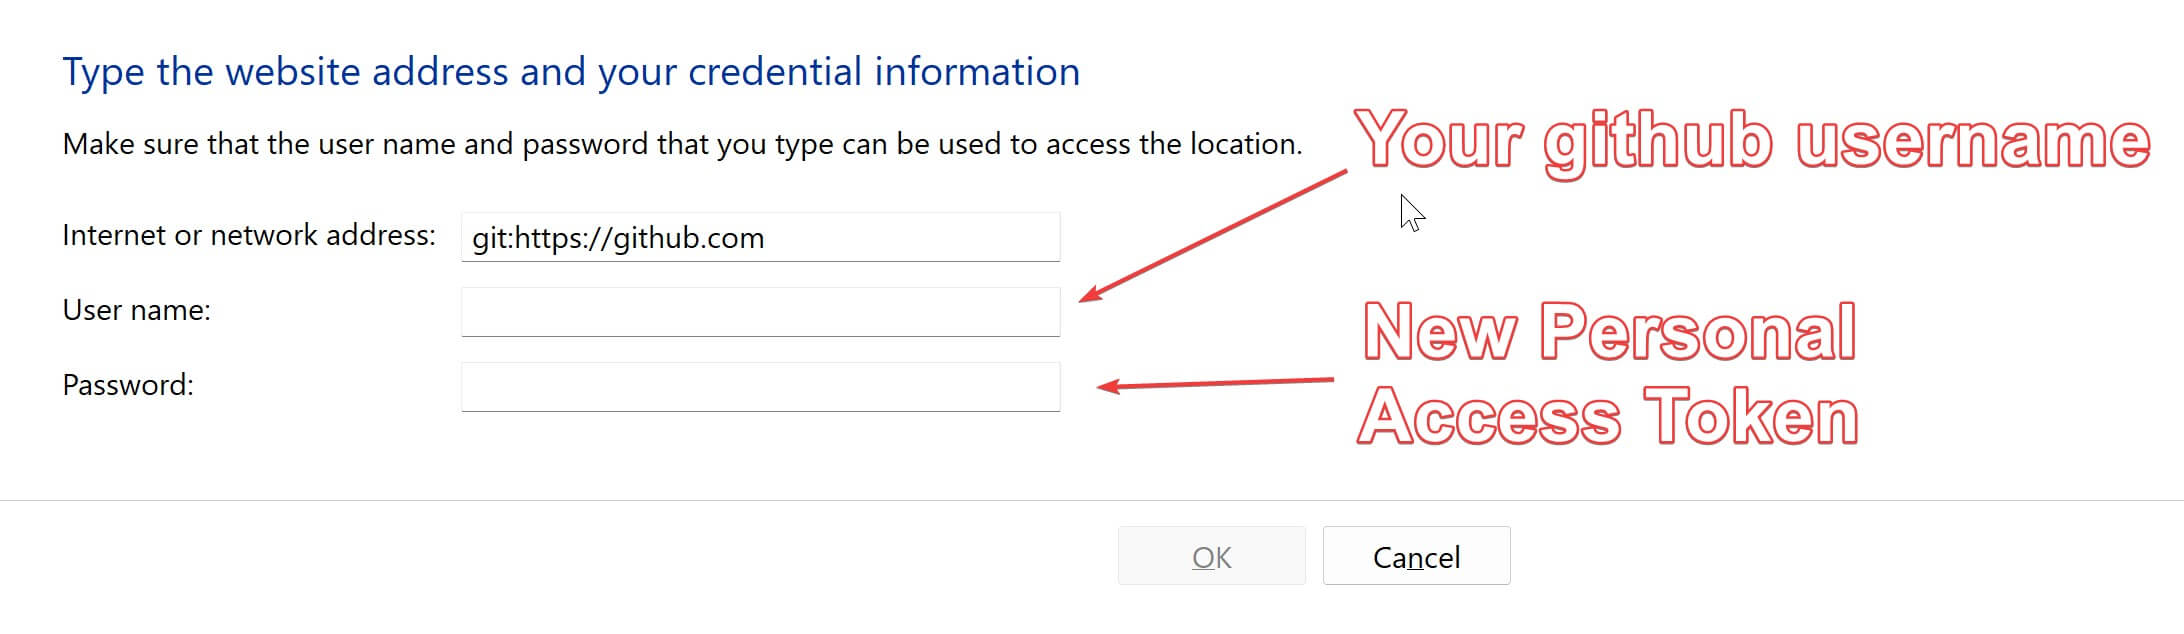Click the 'Password:' label
The height and width of the screenshot is (634, 2184).
tap(128, 385)
